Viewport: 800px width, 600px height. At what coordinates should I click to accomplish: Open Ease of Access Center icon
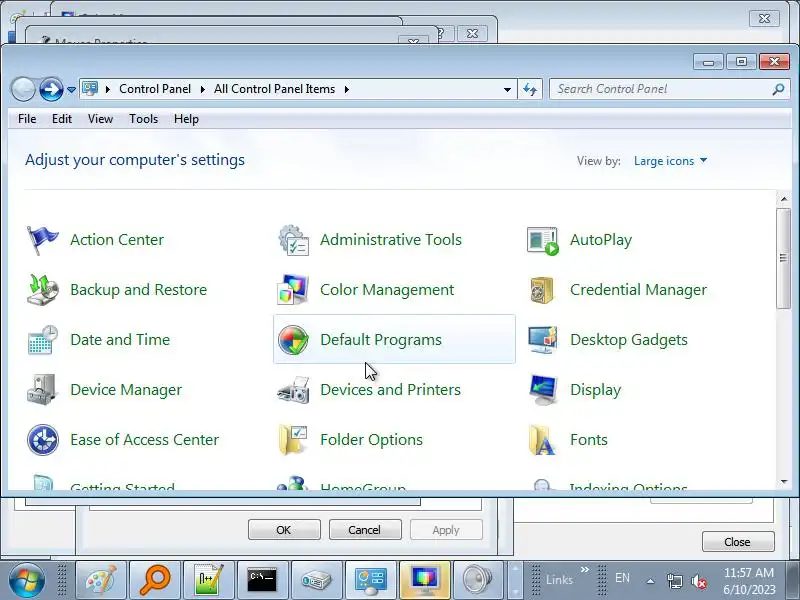[x=42, y=440]
